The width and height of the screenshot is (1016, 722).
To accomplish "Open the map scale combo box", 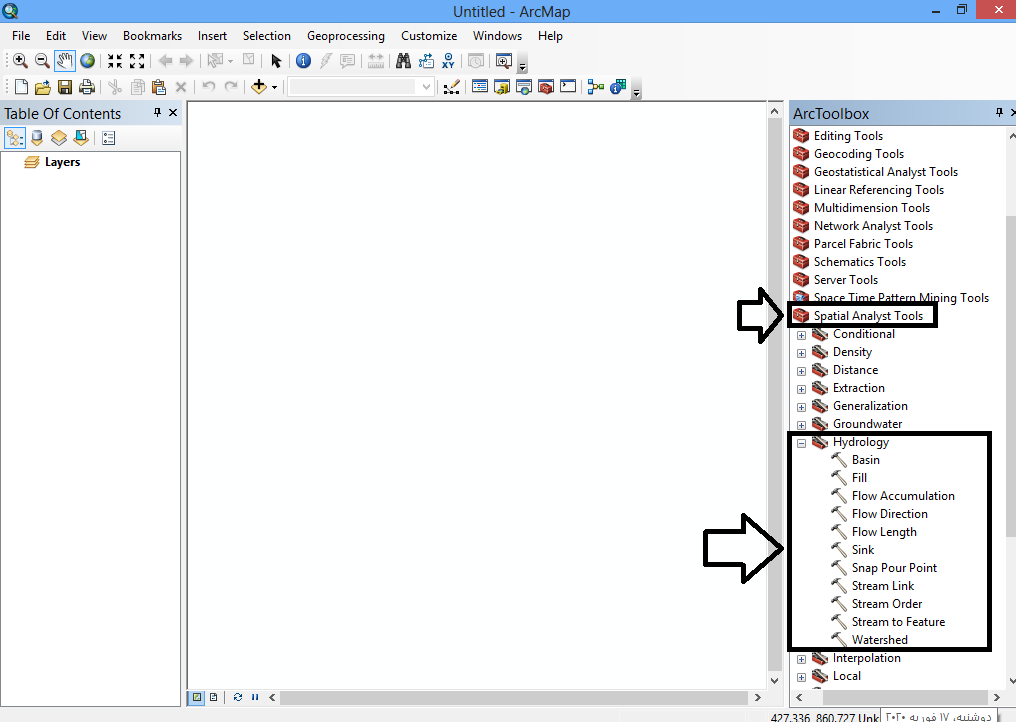I will point(360,87).
